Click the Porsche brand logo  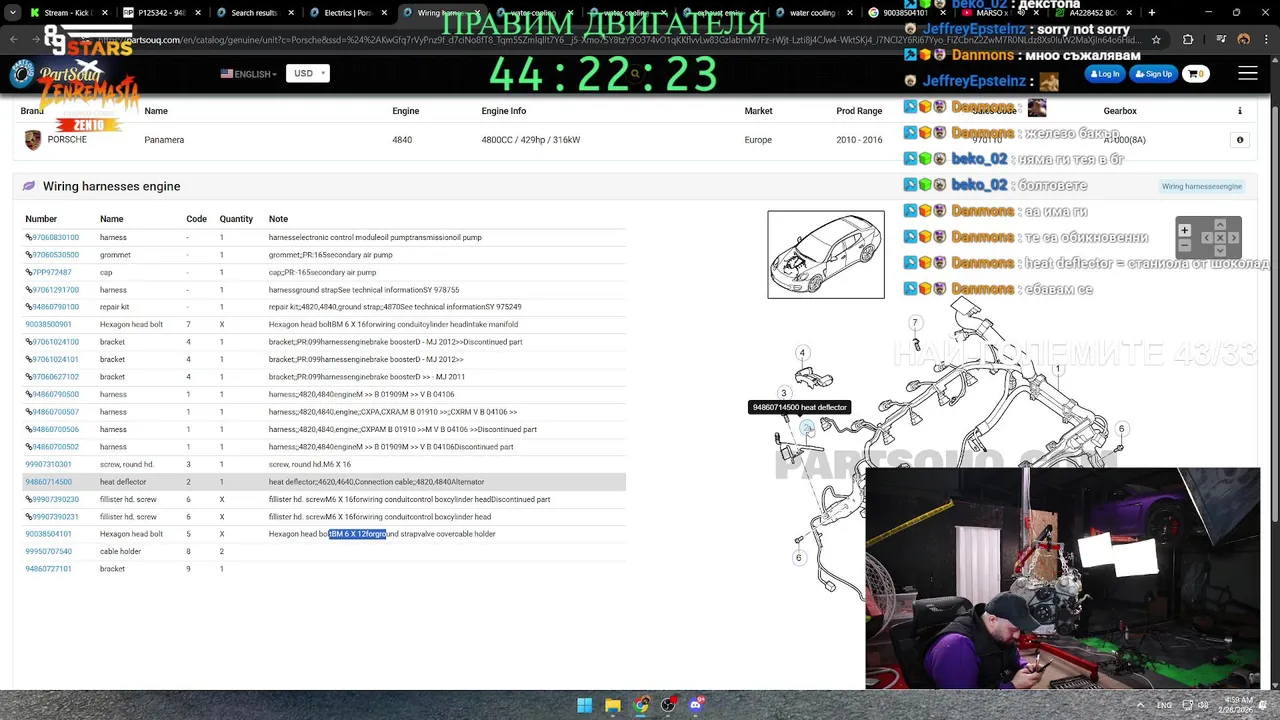pyautogui.click(x=33, y=140)
